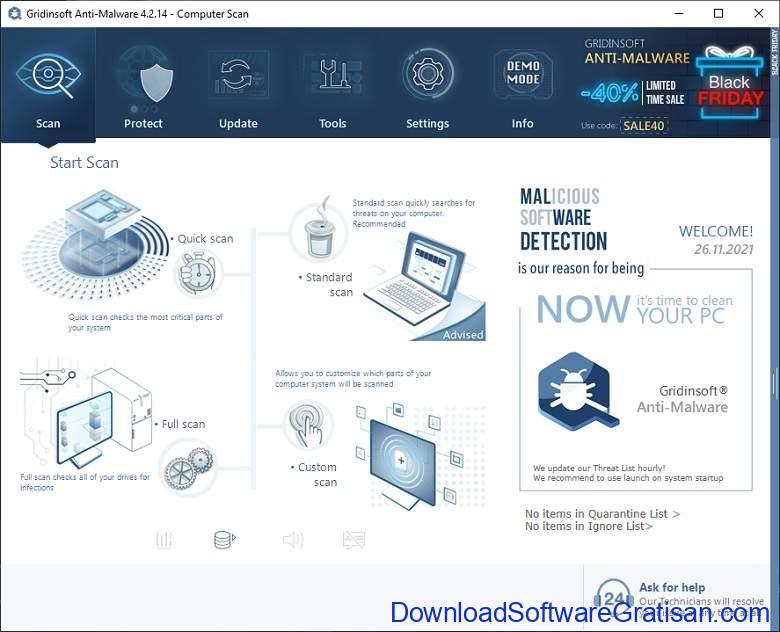Viewport: 780px width, 632px height.
Task: Click the Start Scan heading
Action: coord(84,163)
